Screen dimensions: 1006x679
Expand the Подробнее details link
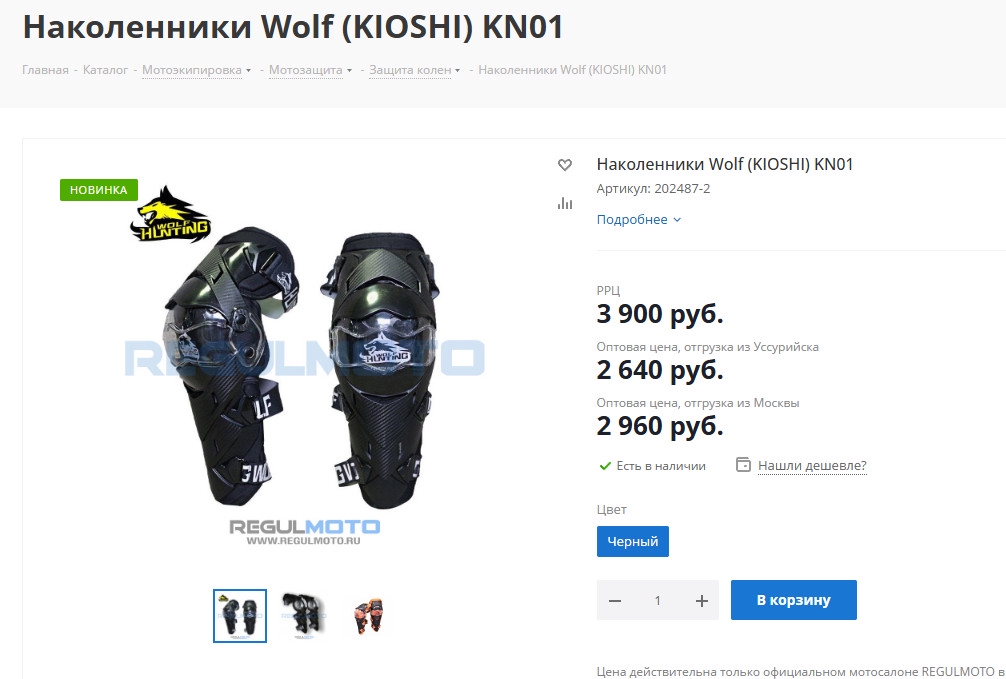(x=639, y=219)
